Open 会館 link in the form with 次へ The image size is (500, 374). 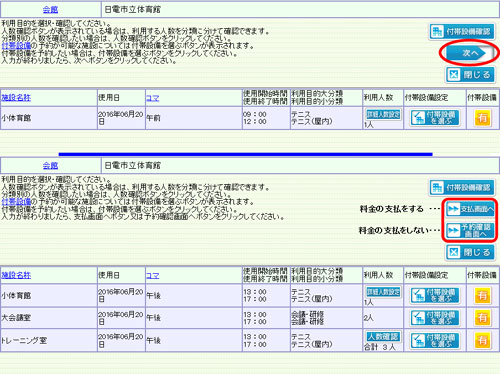tap(50, 10)
